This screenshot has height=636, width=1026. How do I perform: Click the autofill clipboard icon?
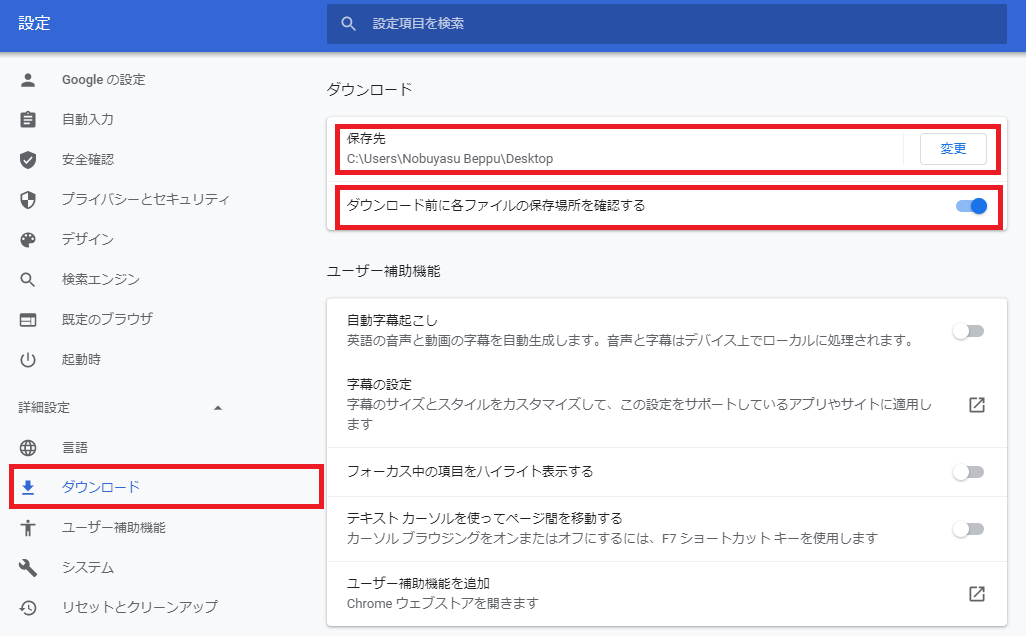(28, 119)
